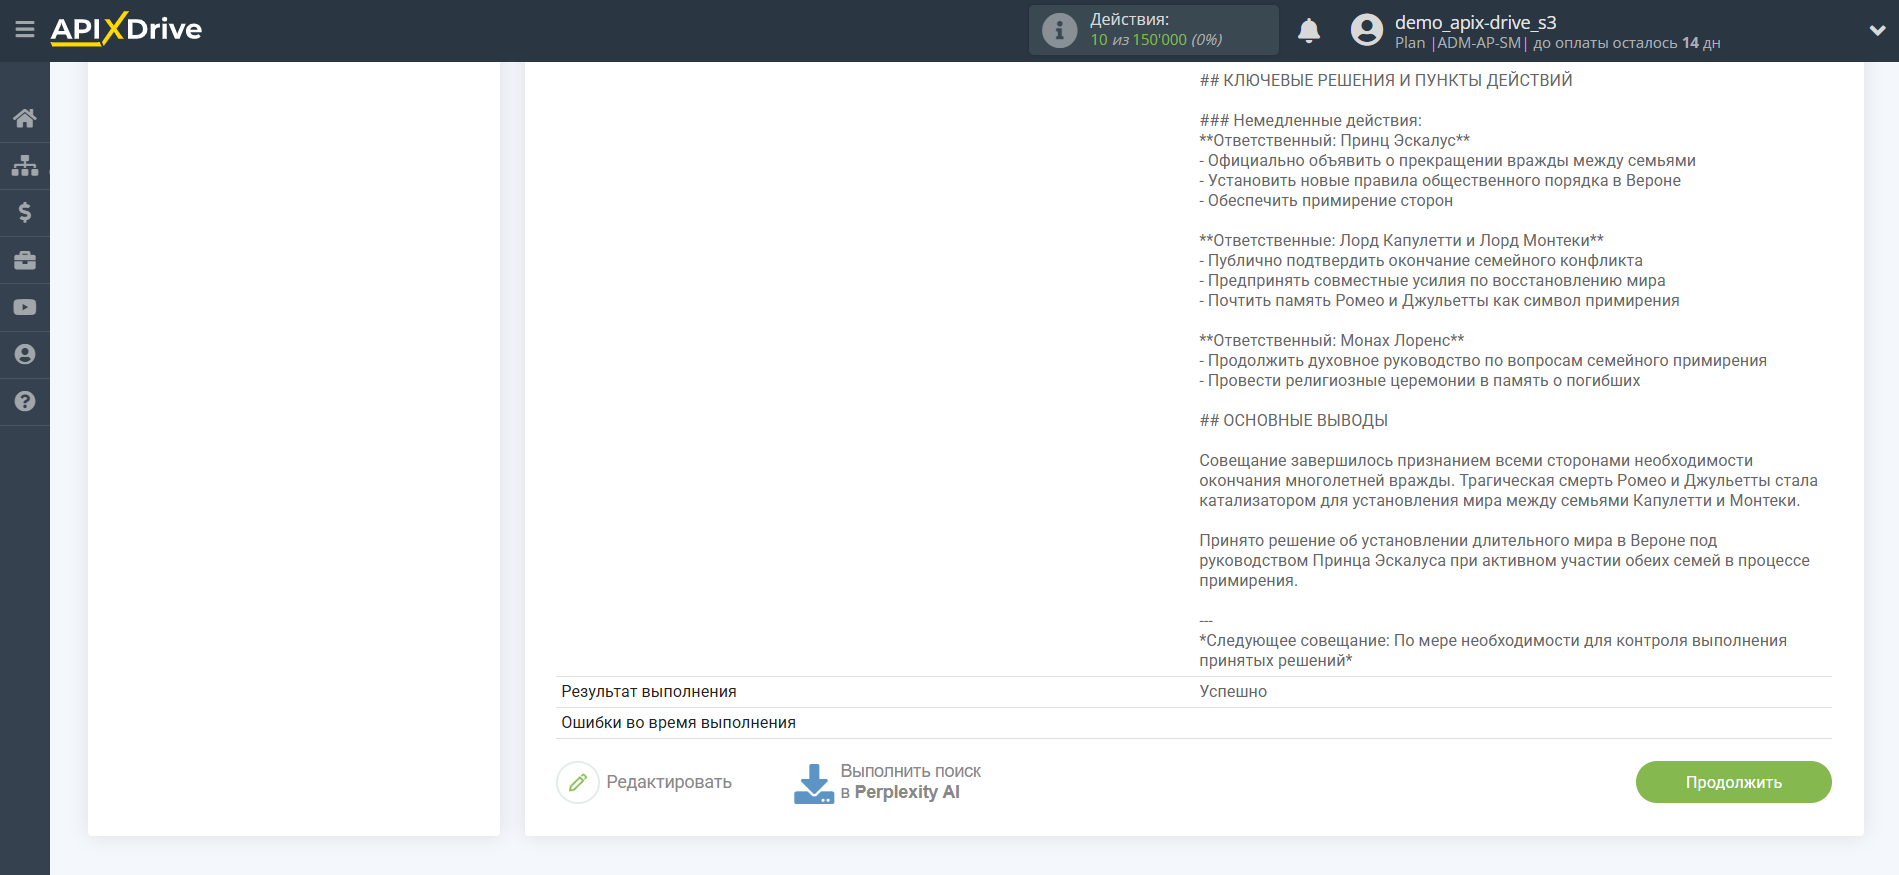
Task: Open the user profile sidebar icon
Action: click(25, 354)
